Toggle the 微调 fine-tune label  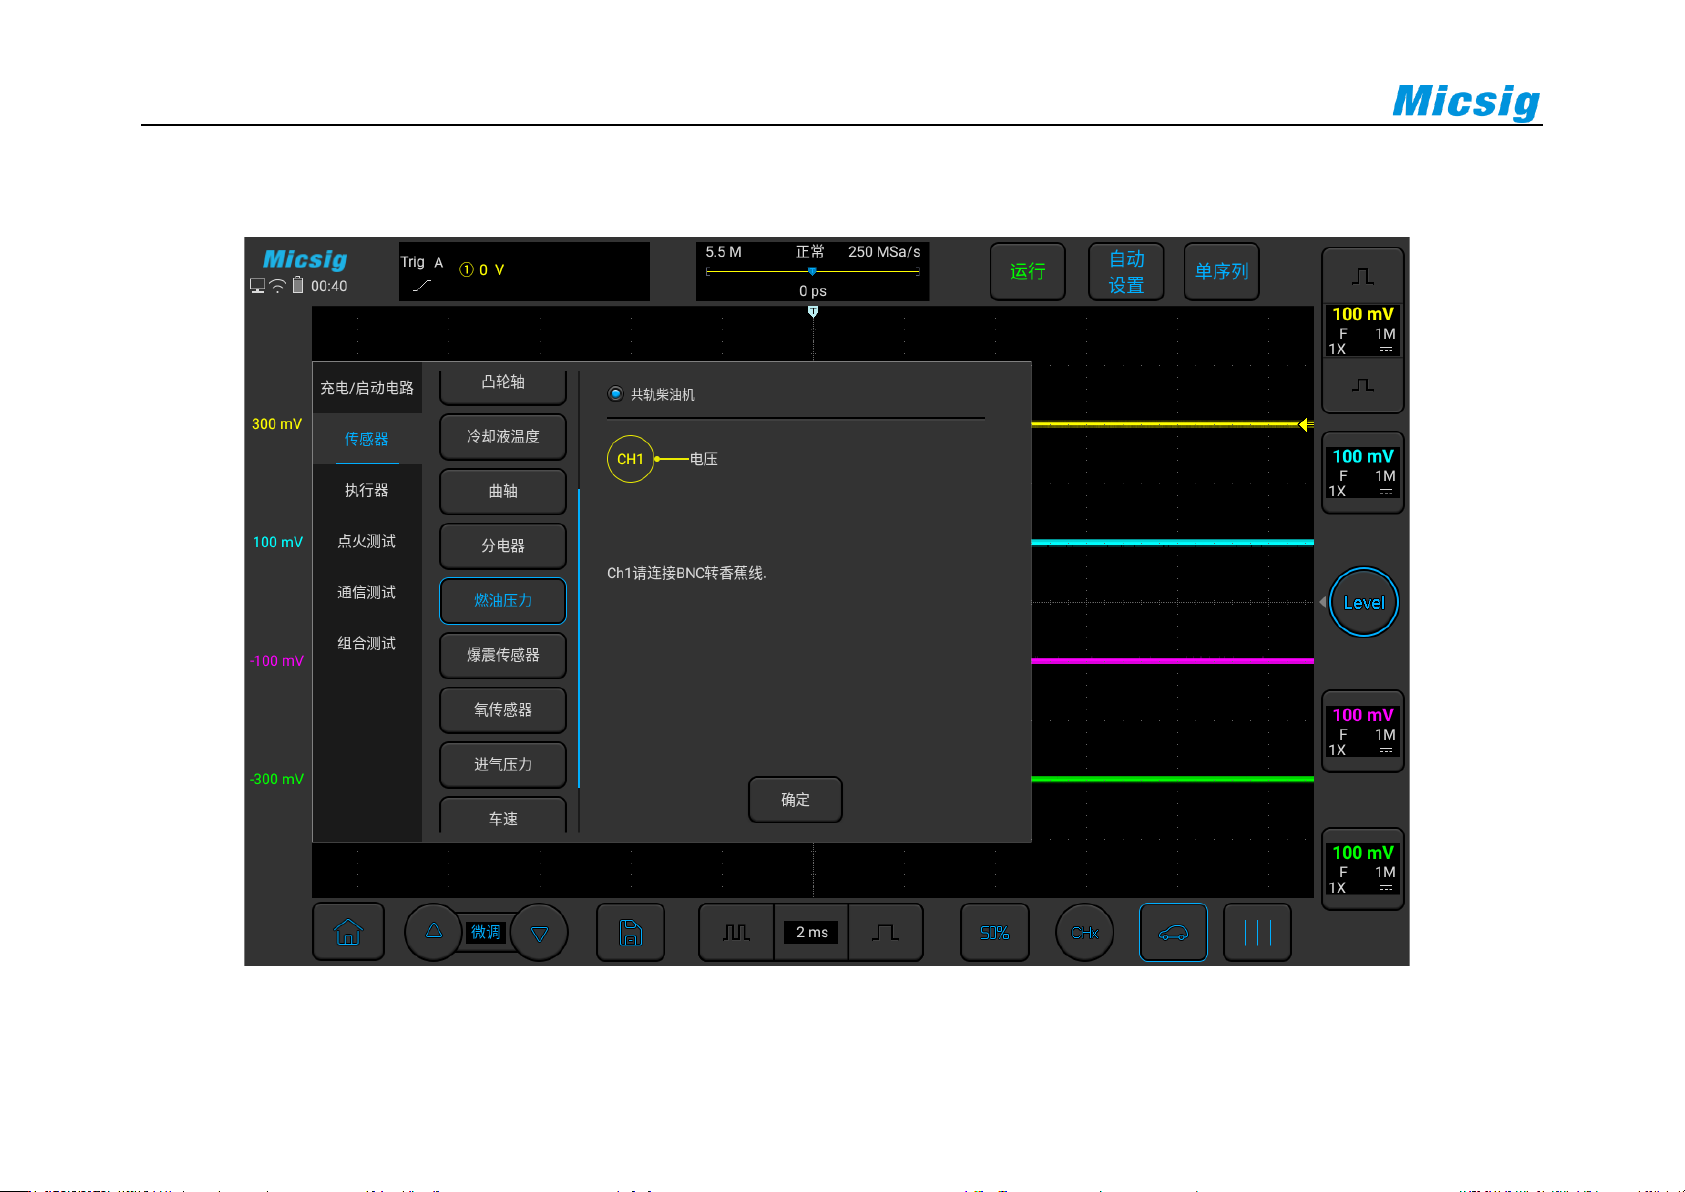486,932
